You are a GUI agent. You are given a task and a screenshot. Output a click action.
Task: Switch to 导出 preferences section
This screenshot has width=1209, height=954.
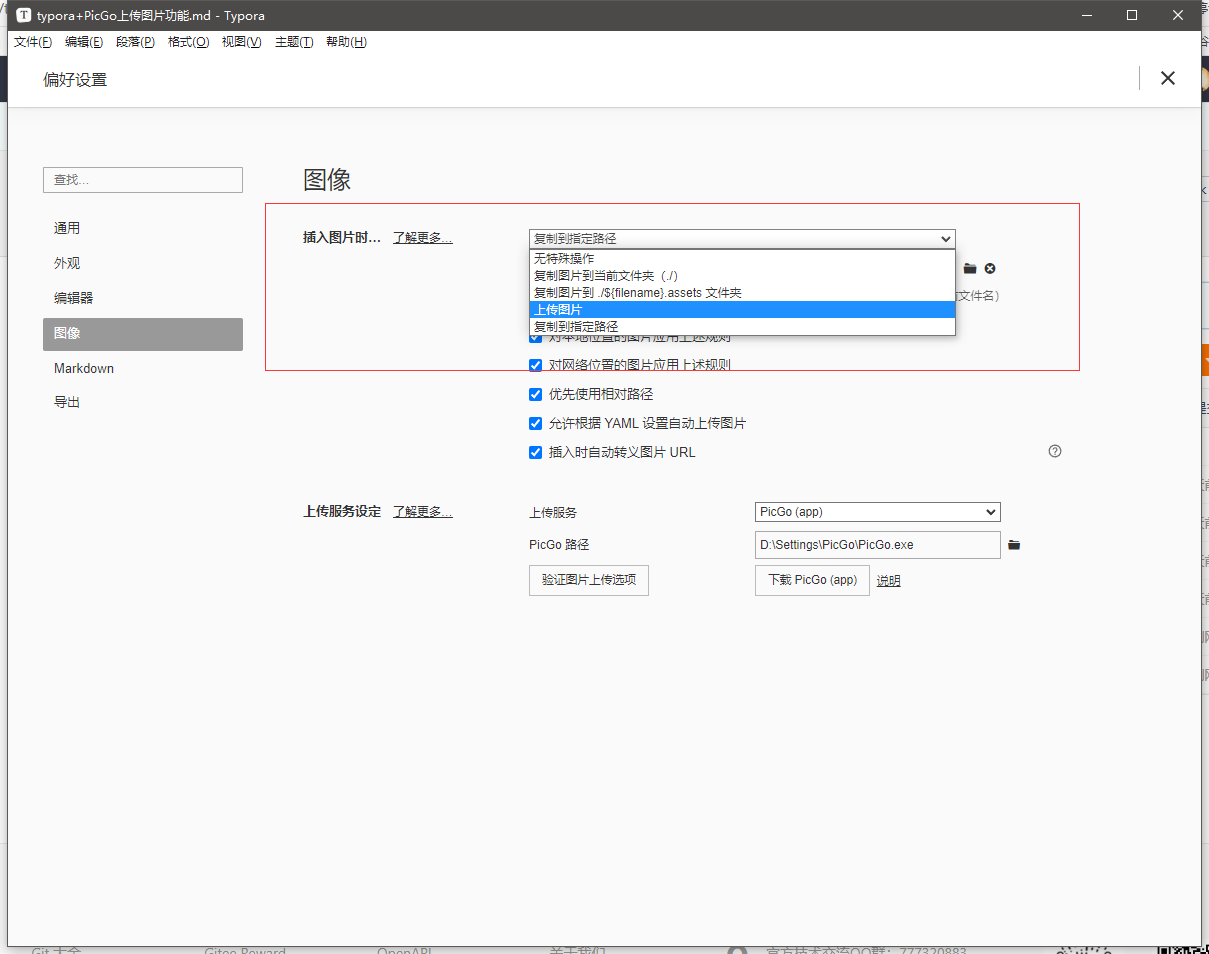[143, 402]
